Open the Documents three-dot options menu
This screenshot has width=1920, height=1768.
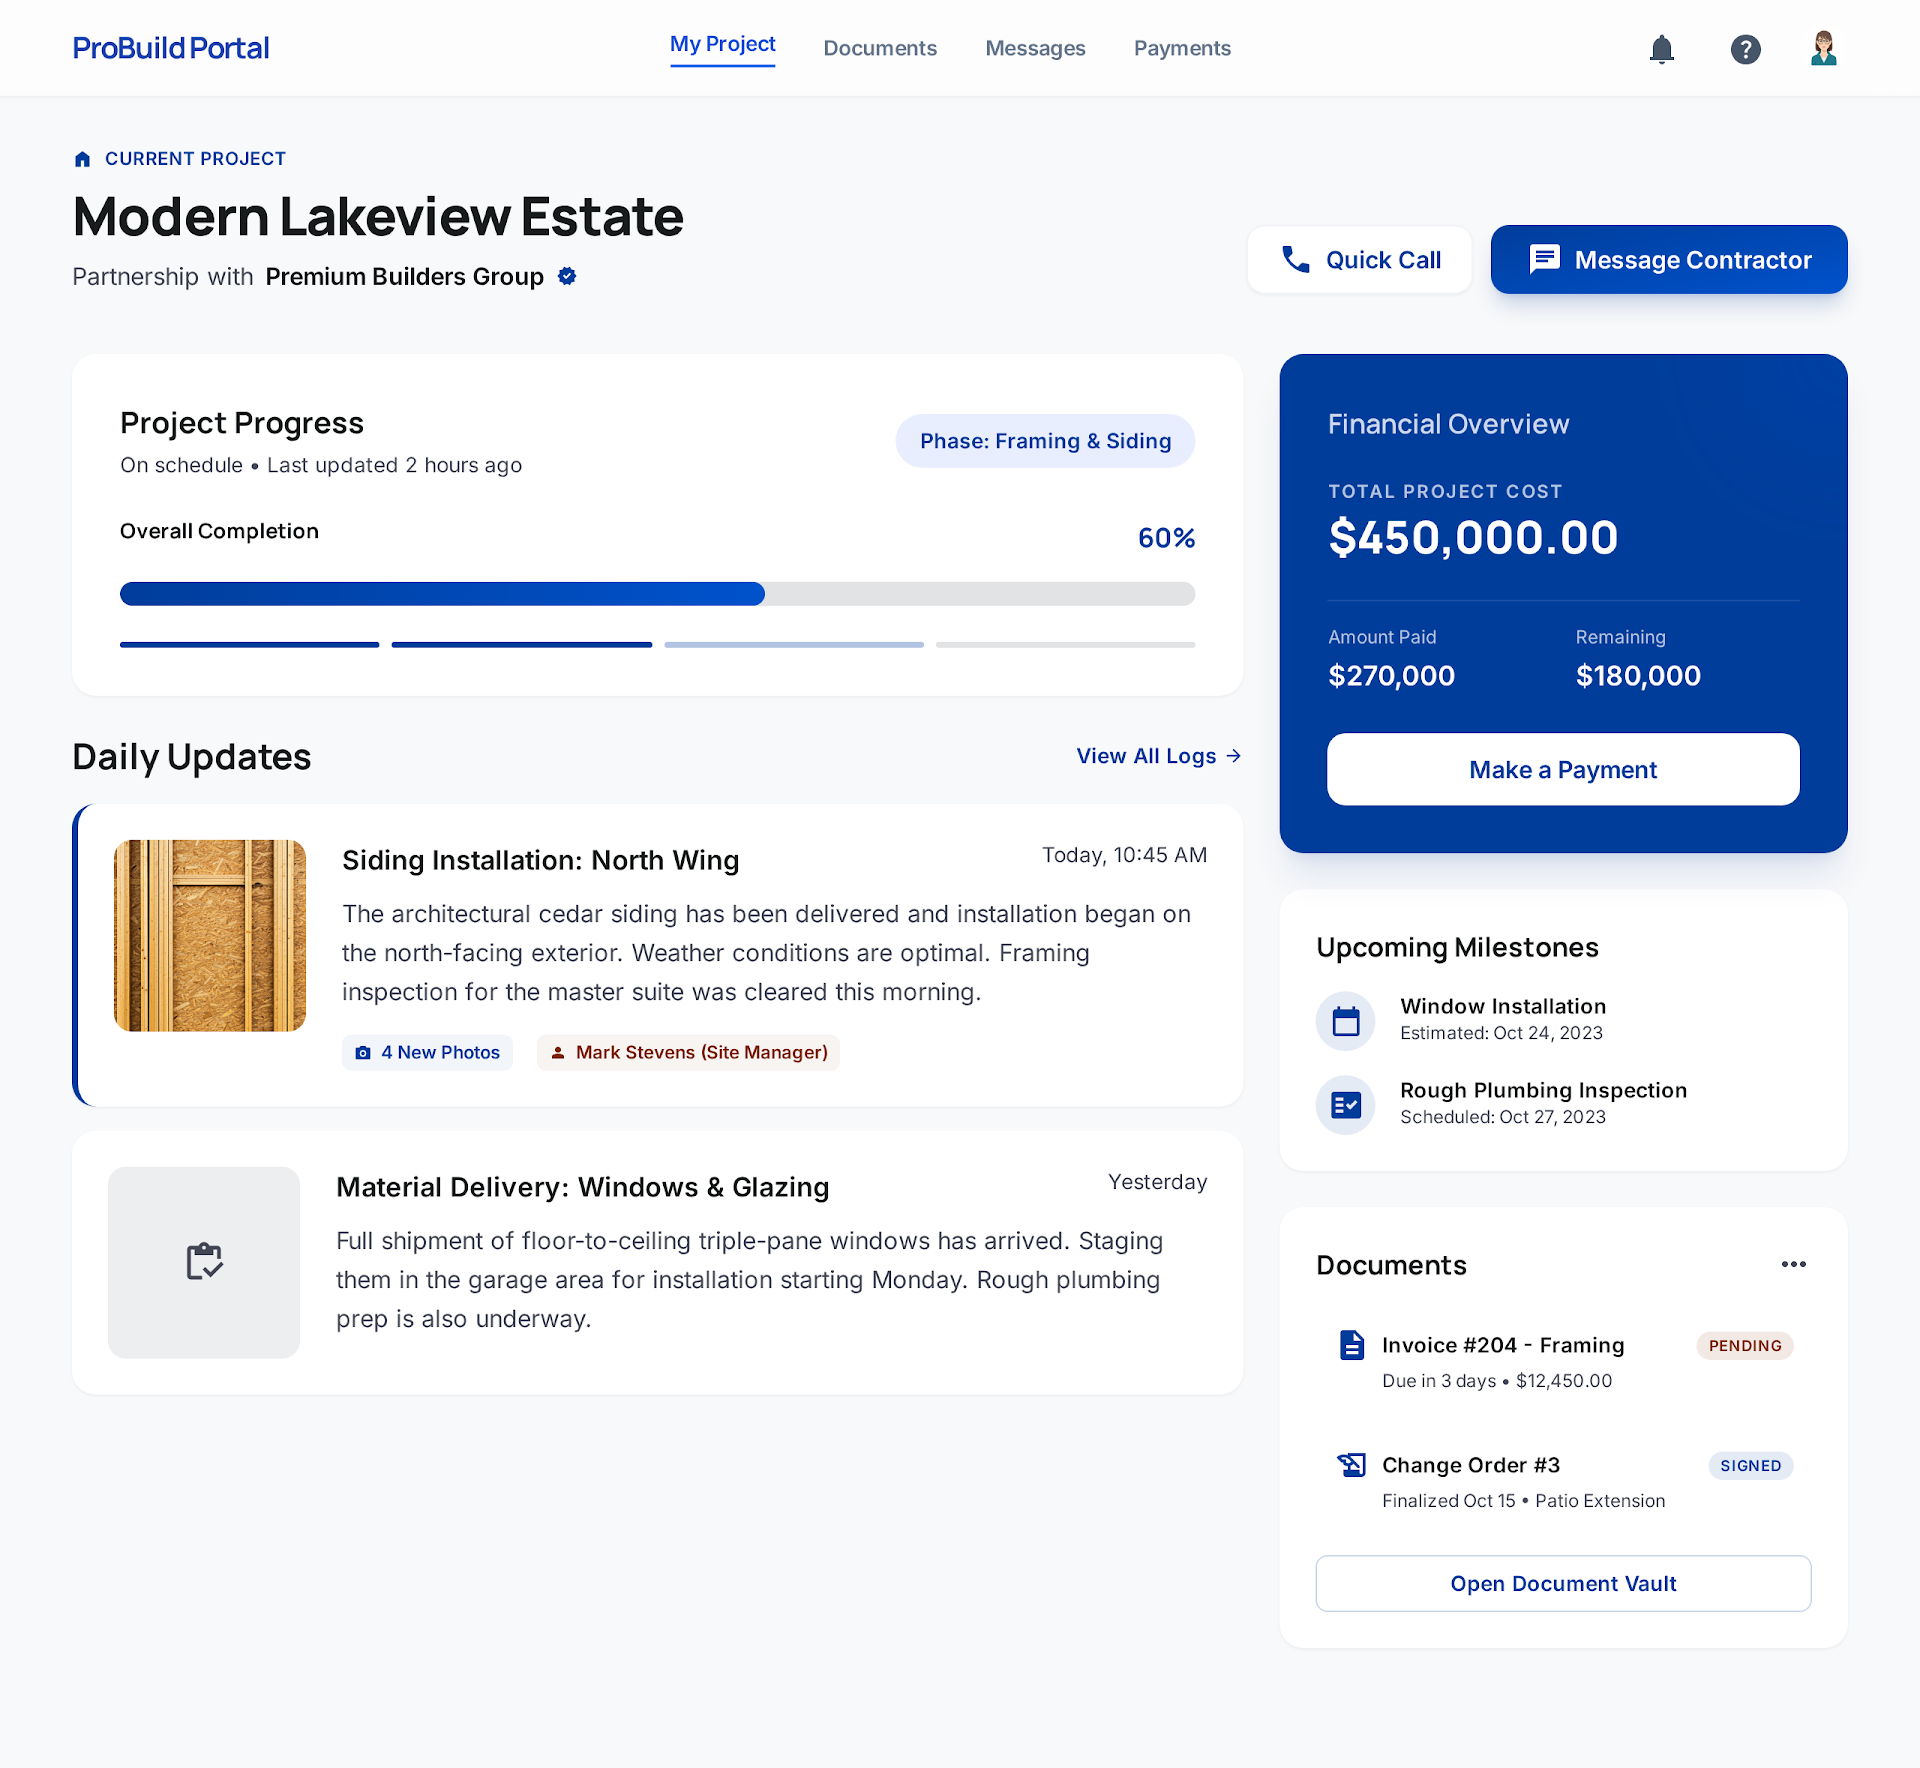1794,1265
